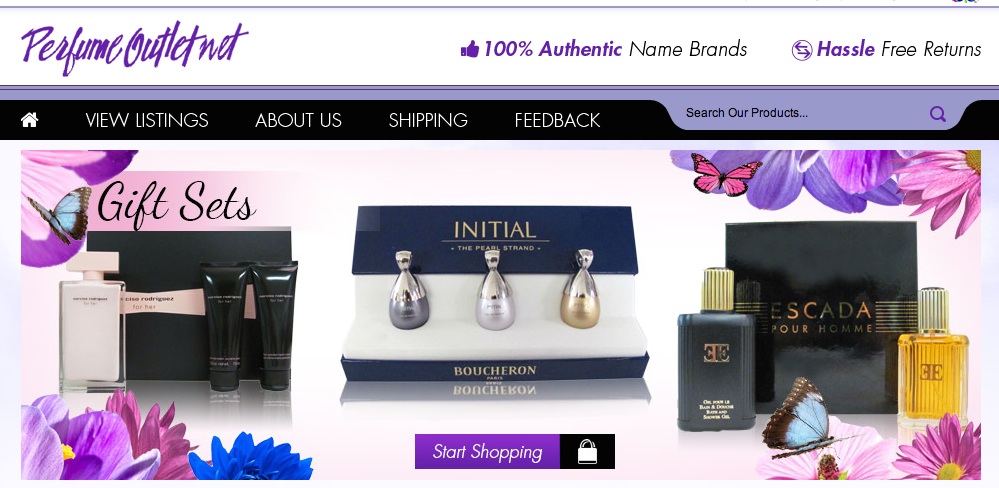Click the Start Shopping button

coord(515,452)
